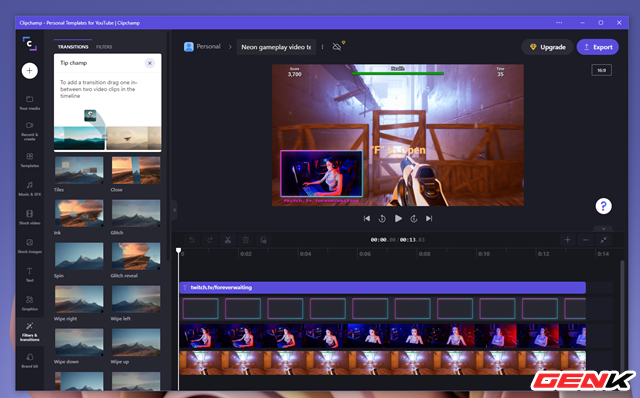Select the twitch.tv/foreverwaiting text clip
This screenshot has height=398, width=640.
pos(382,287)
